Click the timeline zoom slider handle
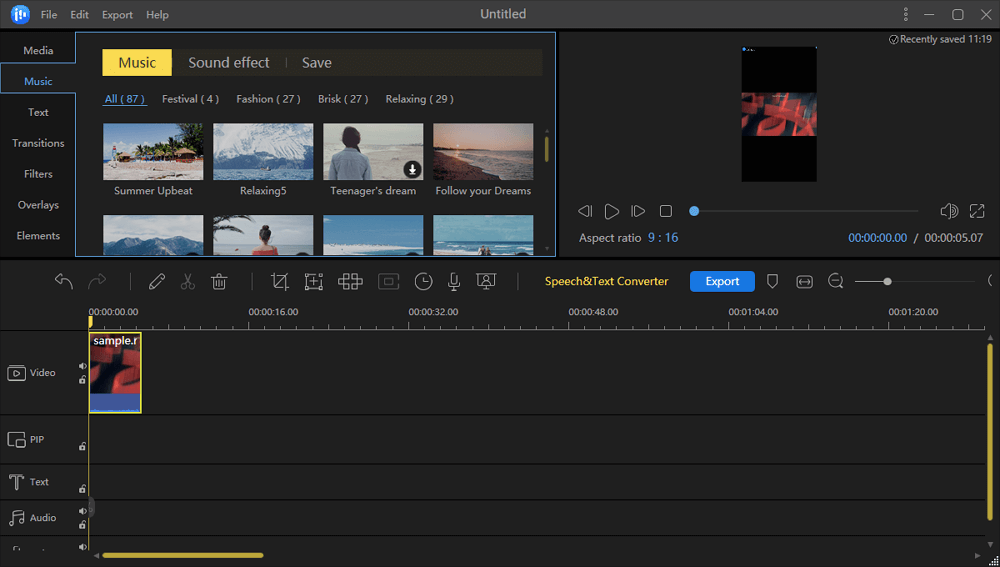 [x=887, y=282]
